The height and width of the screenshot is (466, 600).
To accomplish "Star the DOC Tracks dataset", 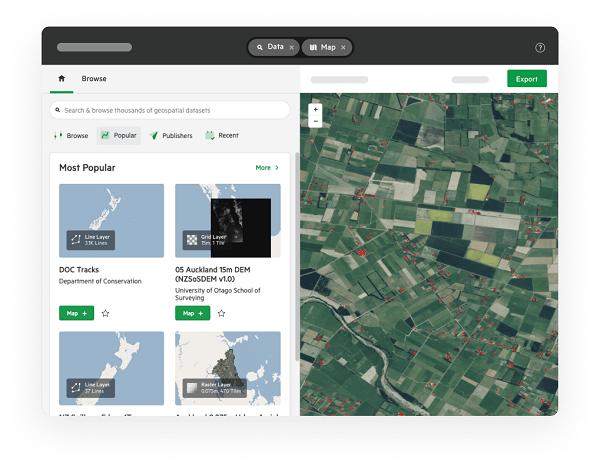I will [x=106, y=313].
